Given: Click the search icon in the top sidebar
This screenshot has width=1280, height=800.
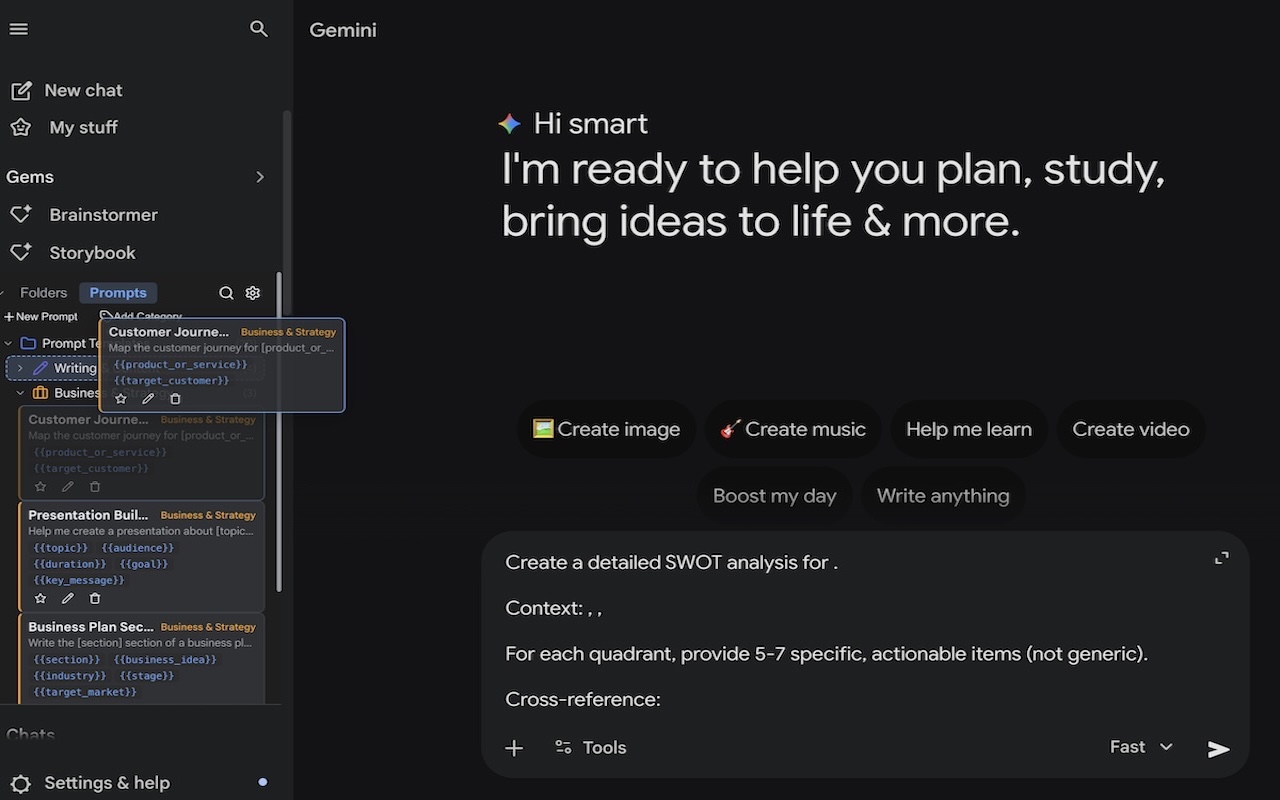Looking at the screenshot, I should [259, 29].
